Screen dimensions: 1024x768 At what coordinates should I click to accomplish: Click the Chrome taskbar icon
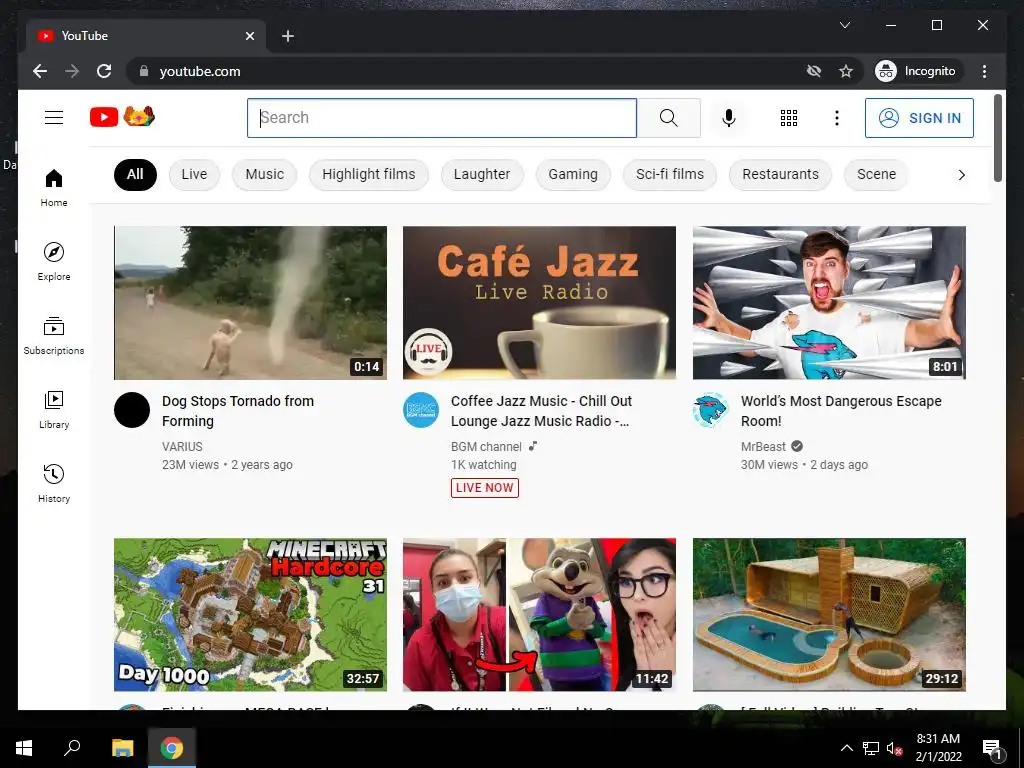172,748
